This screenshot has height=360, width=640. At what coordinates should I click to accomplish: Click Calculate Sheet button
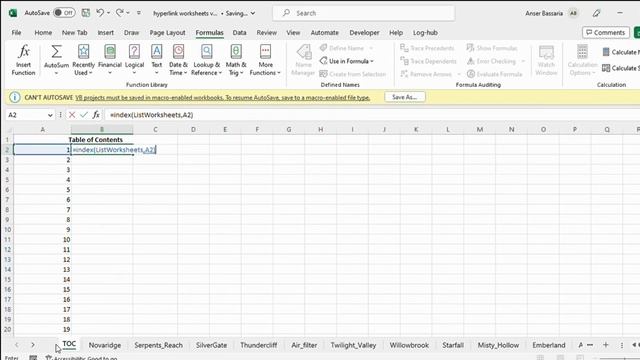(x=620, y=68)
